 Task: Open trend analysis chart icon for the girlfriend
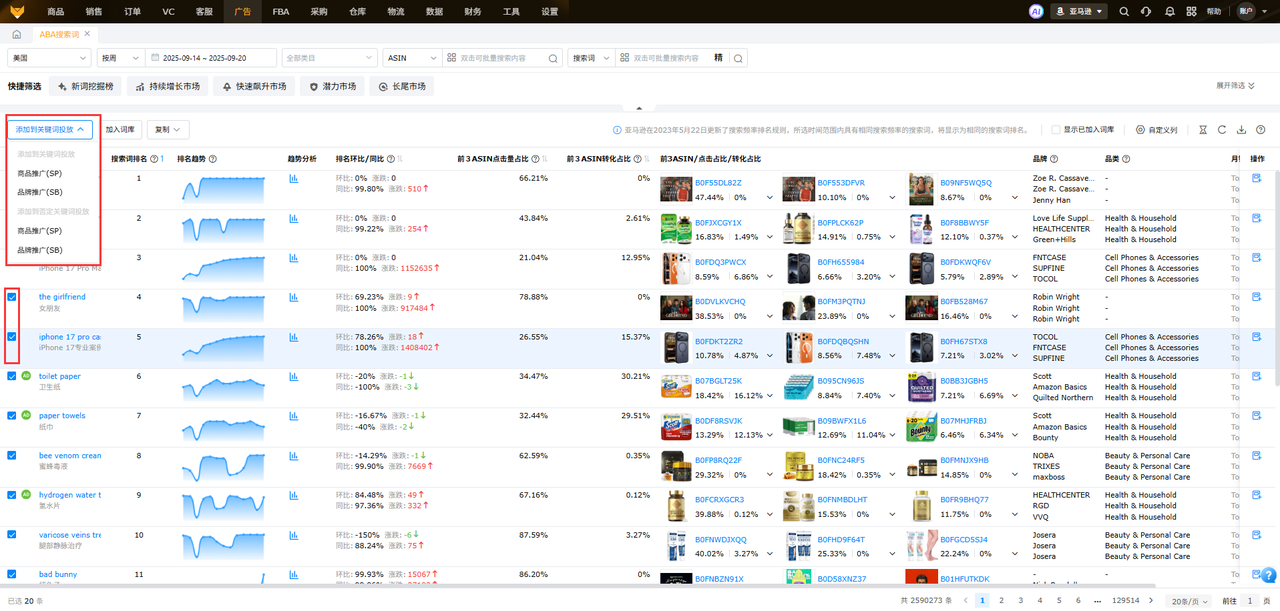tap(294, 297)
